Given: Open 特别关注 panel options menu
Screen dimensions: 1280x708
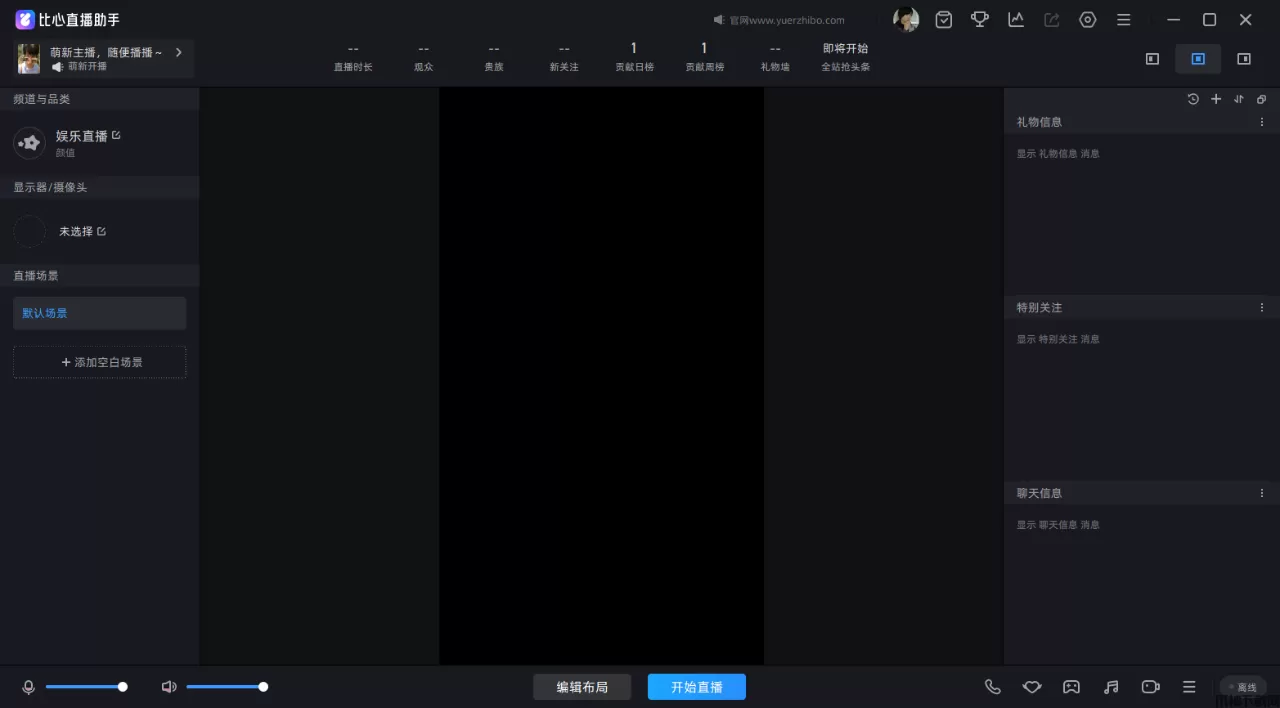Looking at the screenshot, I should [x=1262, y=308].
